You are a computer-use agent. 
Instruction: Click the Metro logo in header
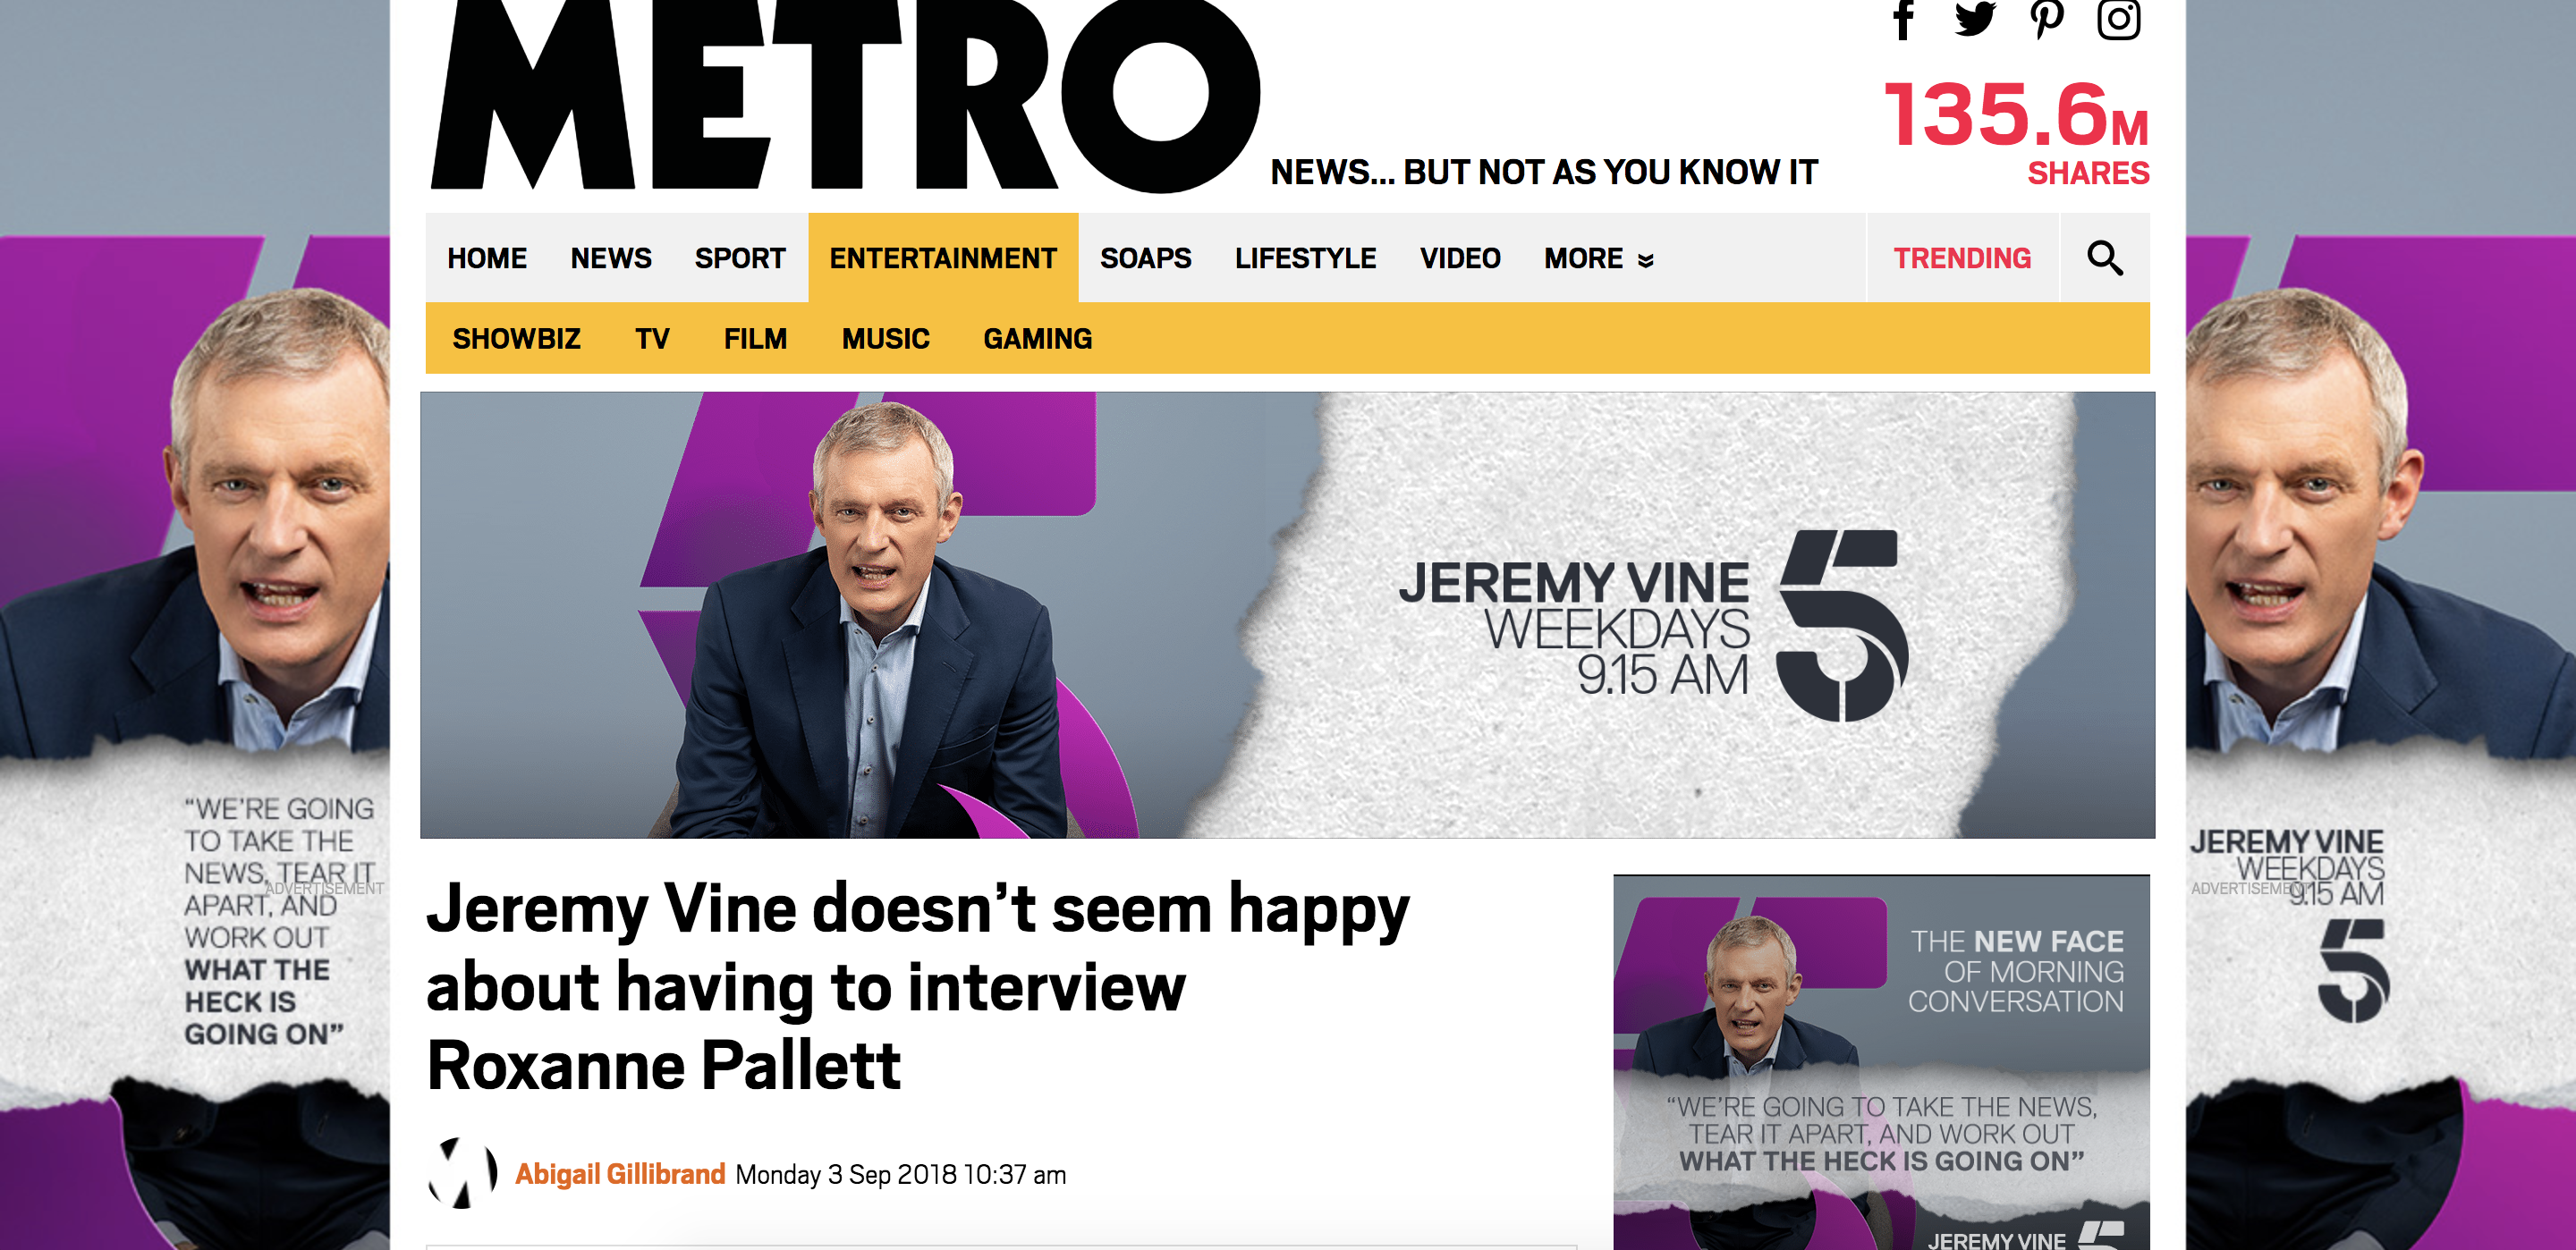[845, 95]
